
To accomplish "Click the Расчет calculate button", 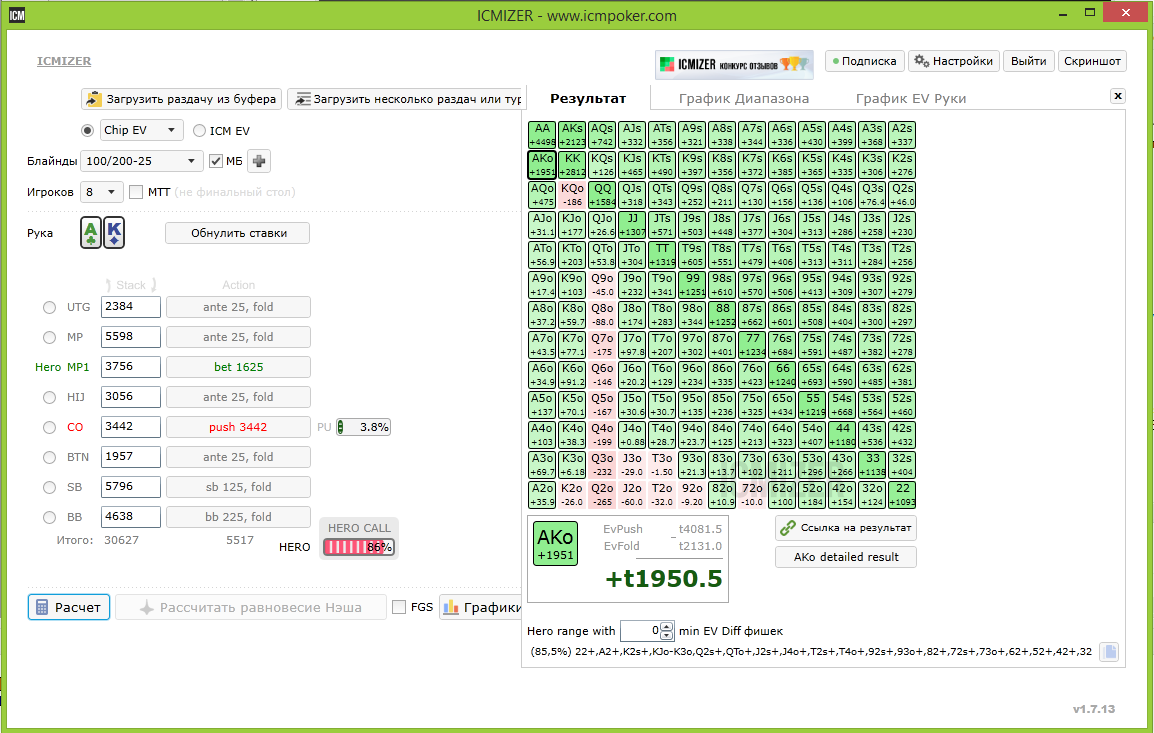I will click(69, 607).
